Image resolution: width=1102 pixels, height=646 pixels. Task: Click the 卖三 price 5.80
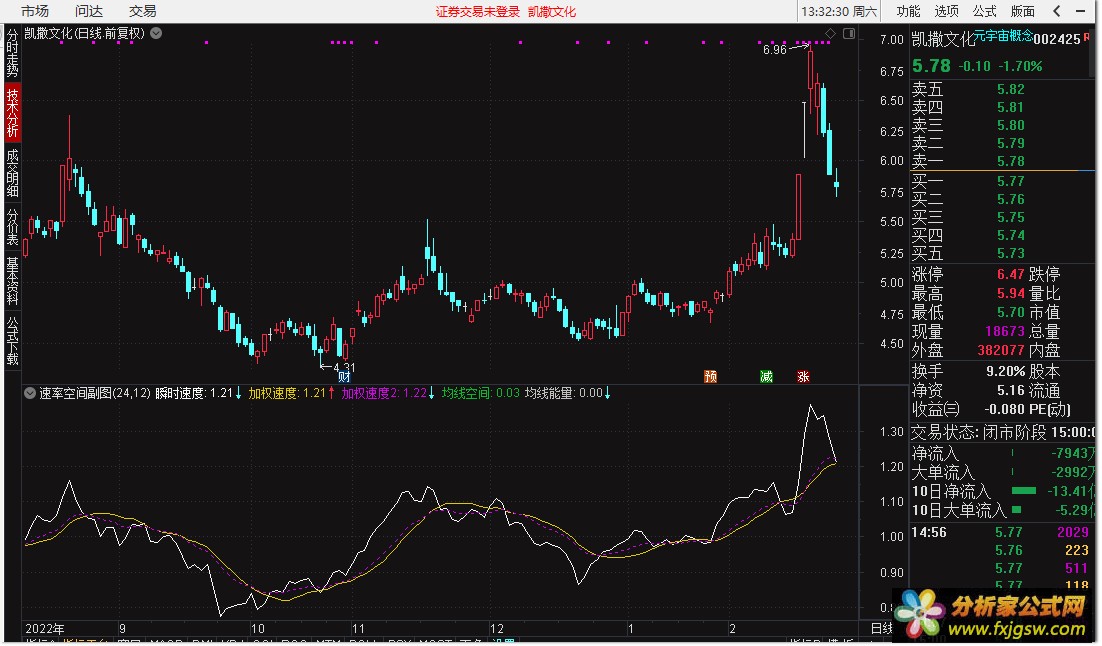(x=1011, y=125)
